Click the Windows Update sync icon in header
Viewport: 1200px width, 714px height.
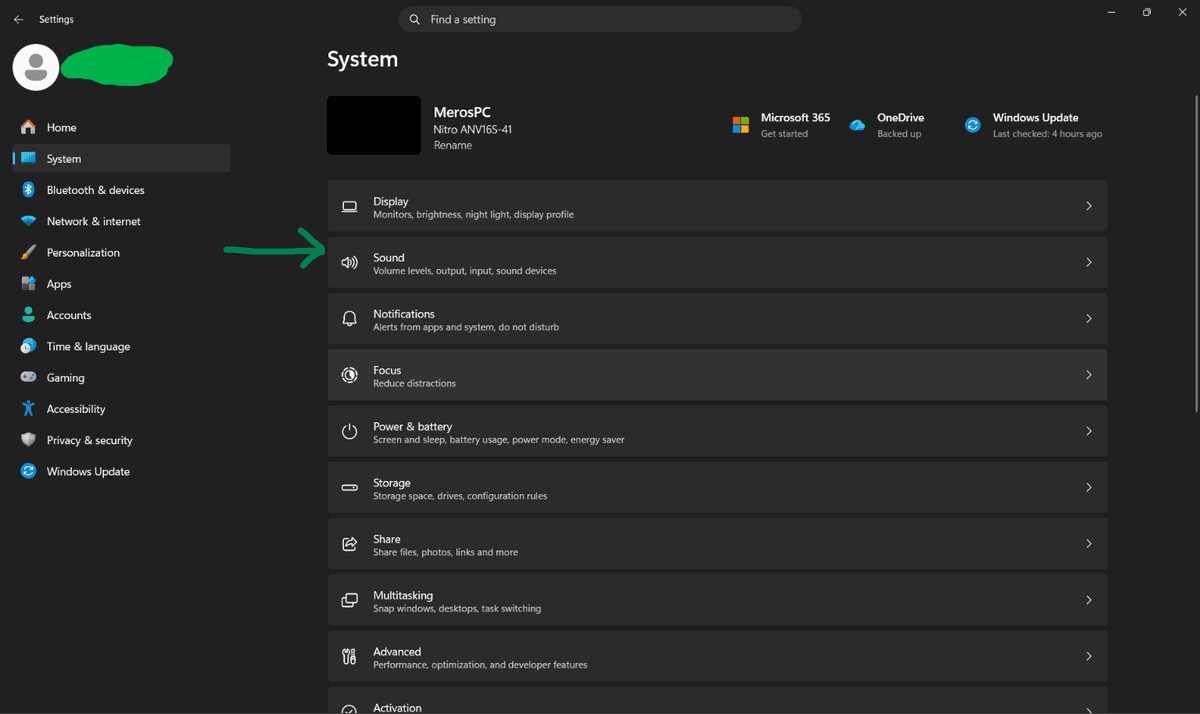[x=973, y=125]
